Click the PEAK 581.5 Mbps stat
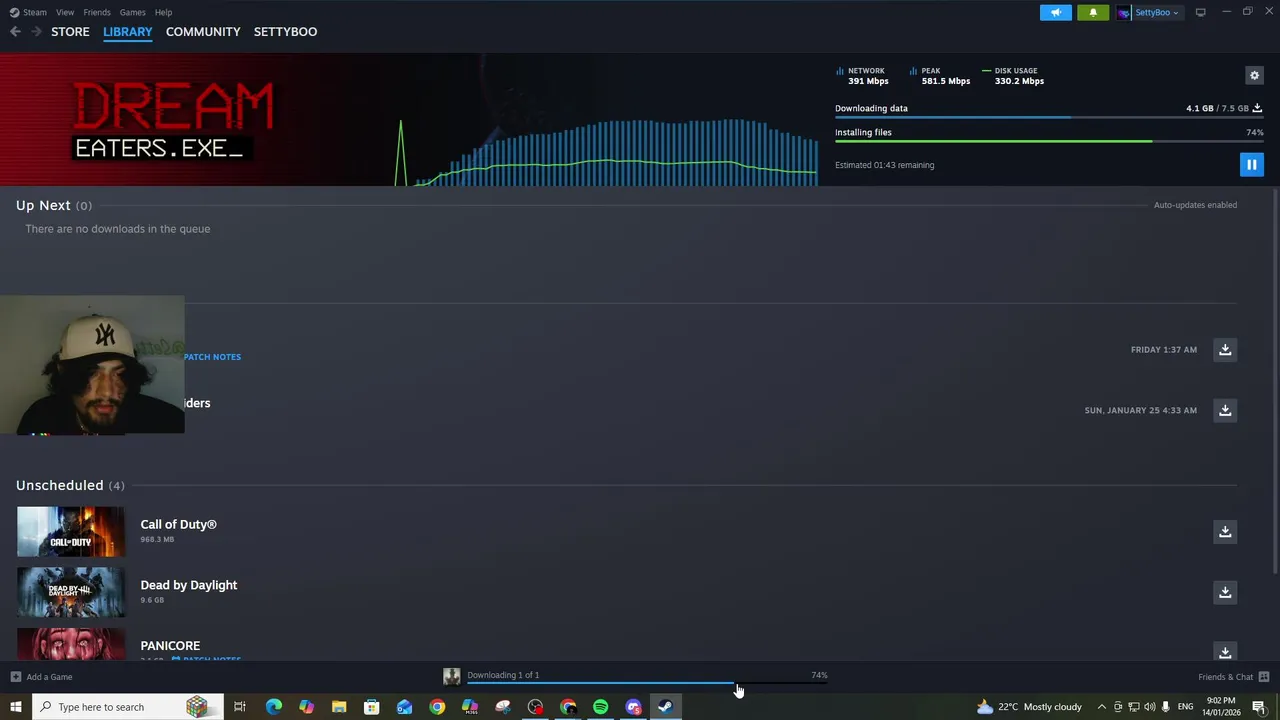The width and height of the screenshot is (1280, 720). 940,76
